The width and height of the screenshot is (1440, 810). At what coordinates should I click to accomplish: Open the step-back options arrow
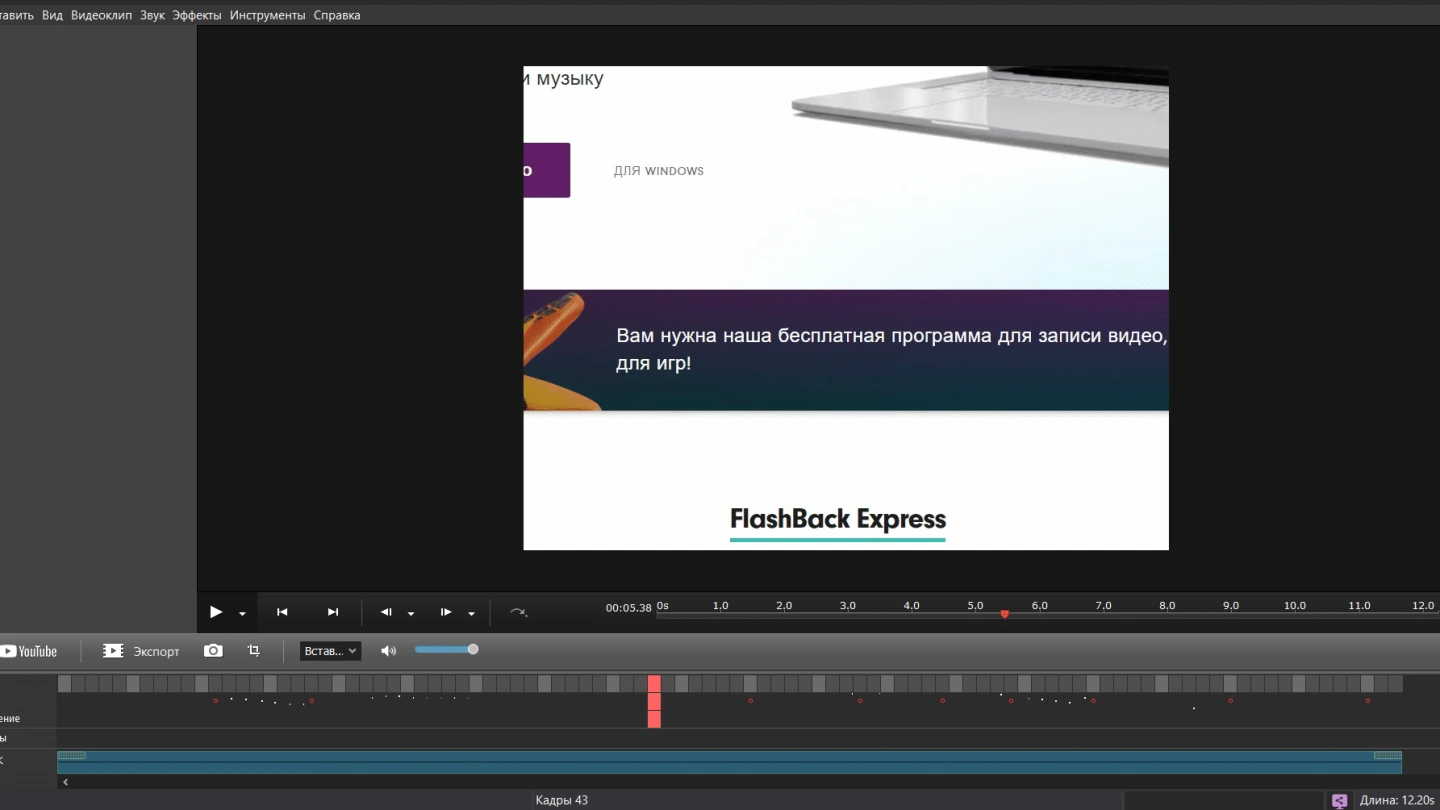coord(411,614)
